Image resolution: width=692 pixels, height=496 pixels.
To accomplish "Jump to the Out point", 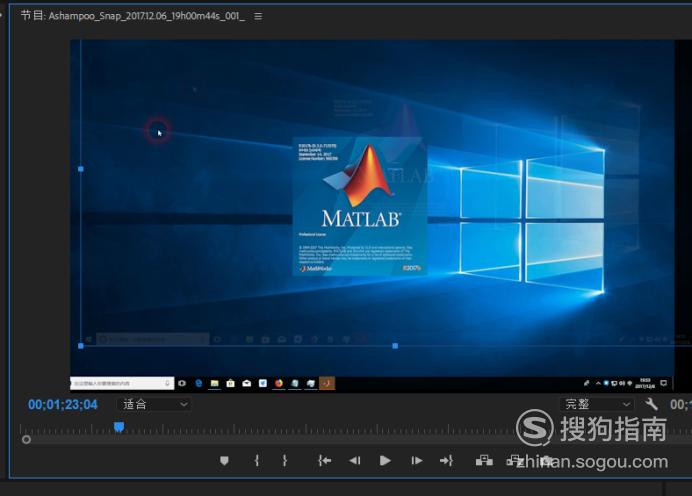I will (446, 461).
